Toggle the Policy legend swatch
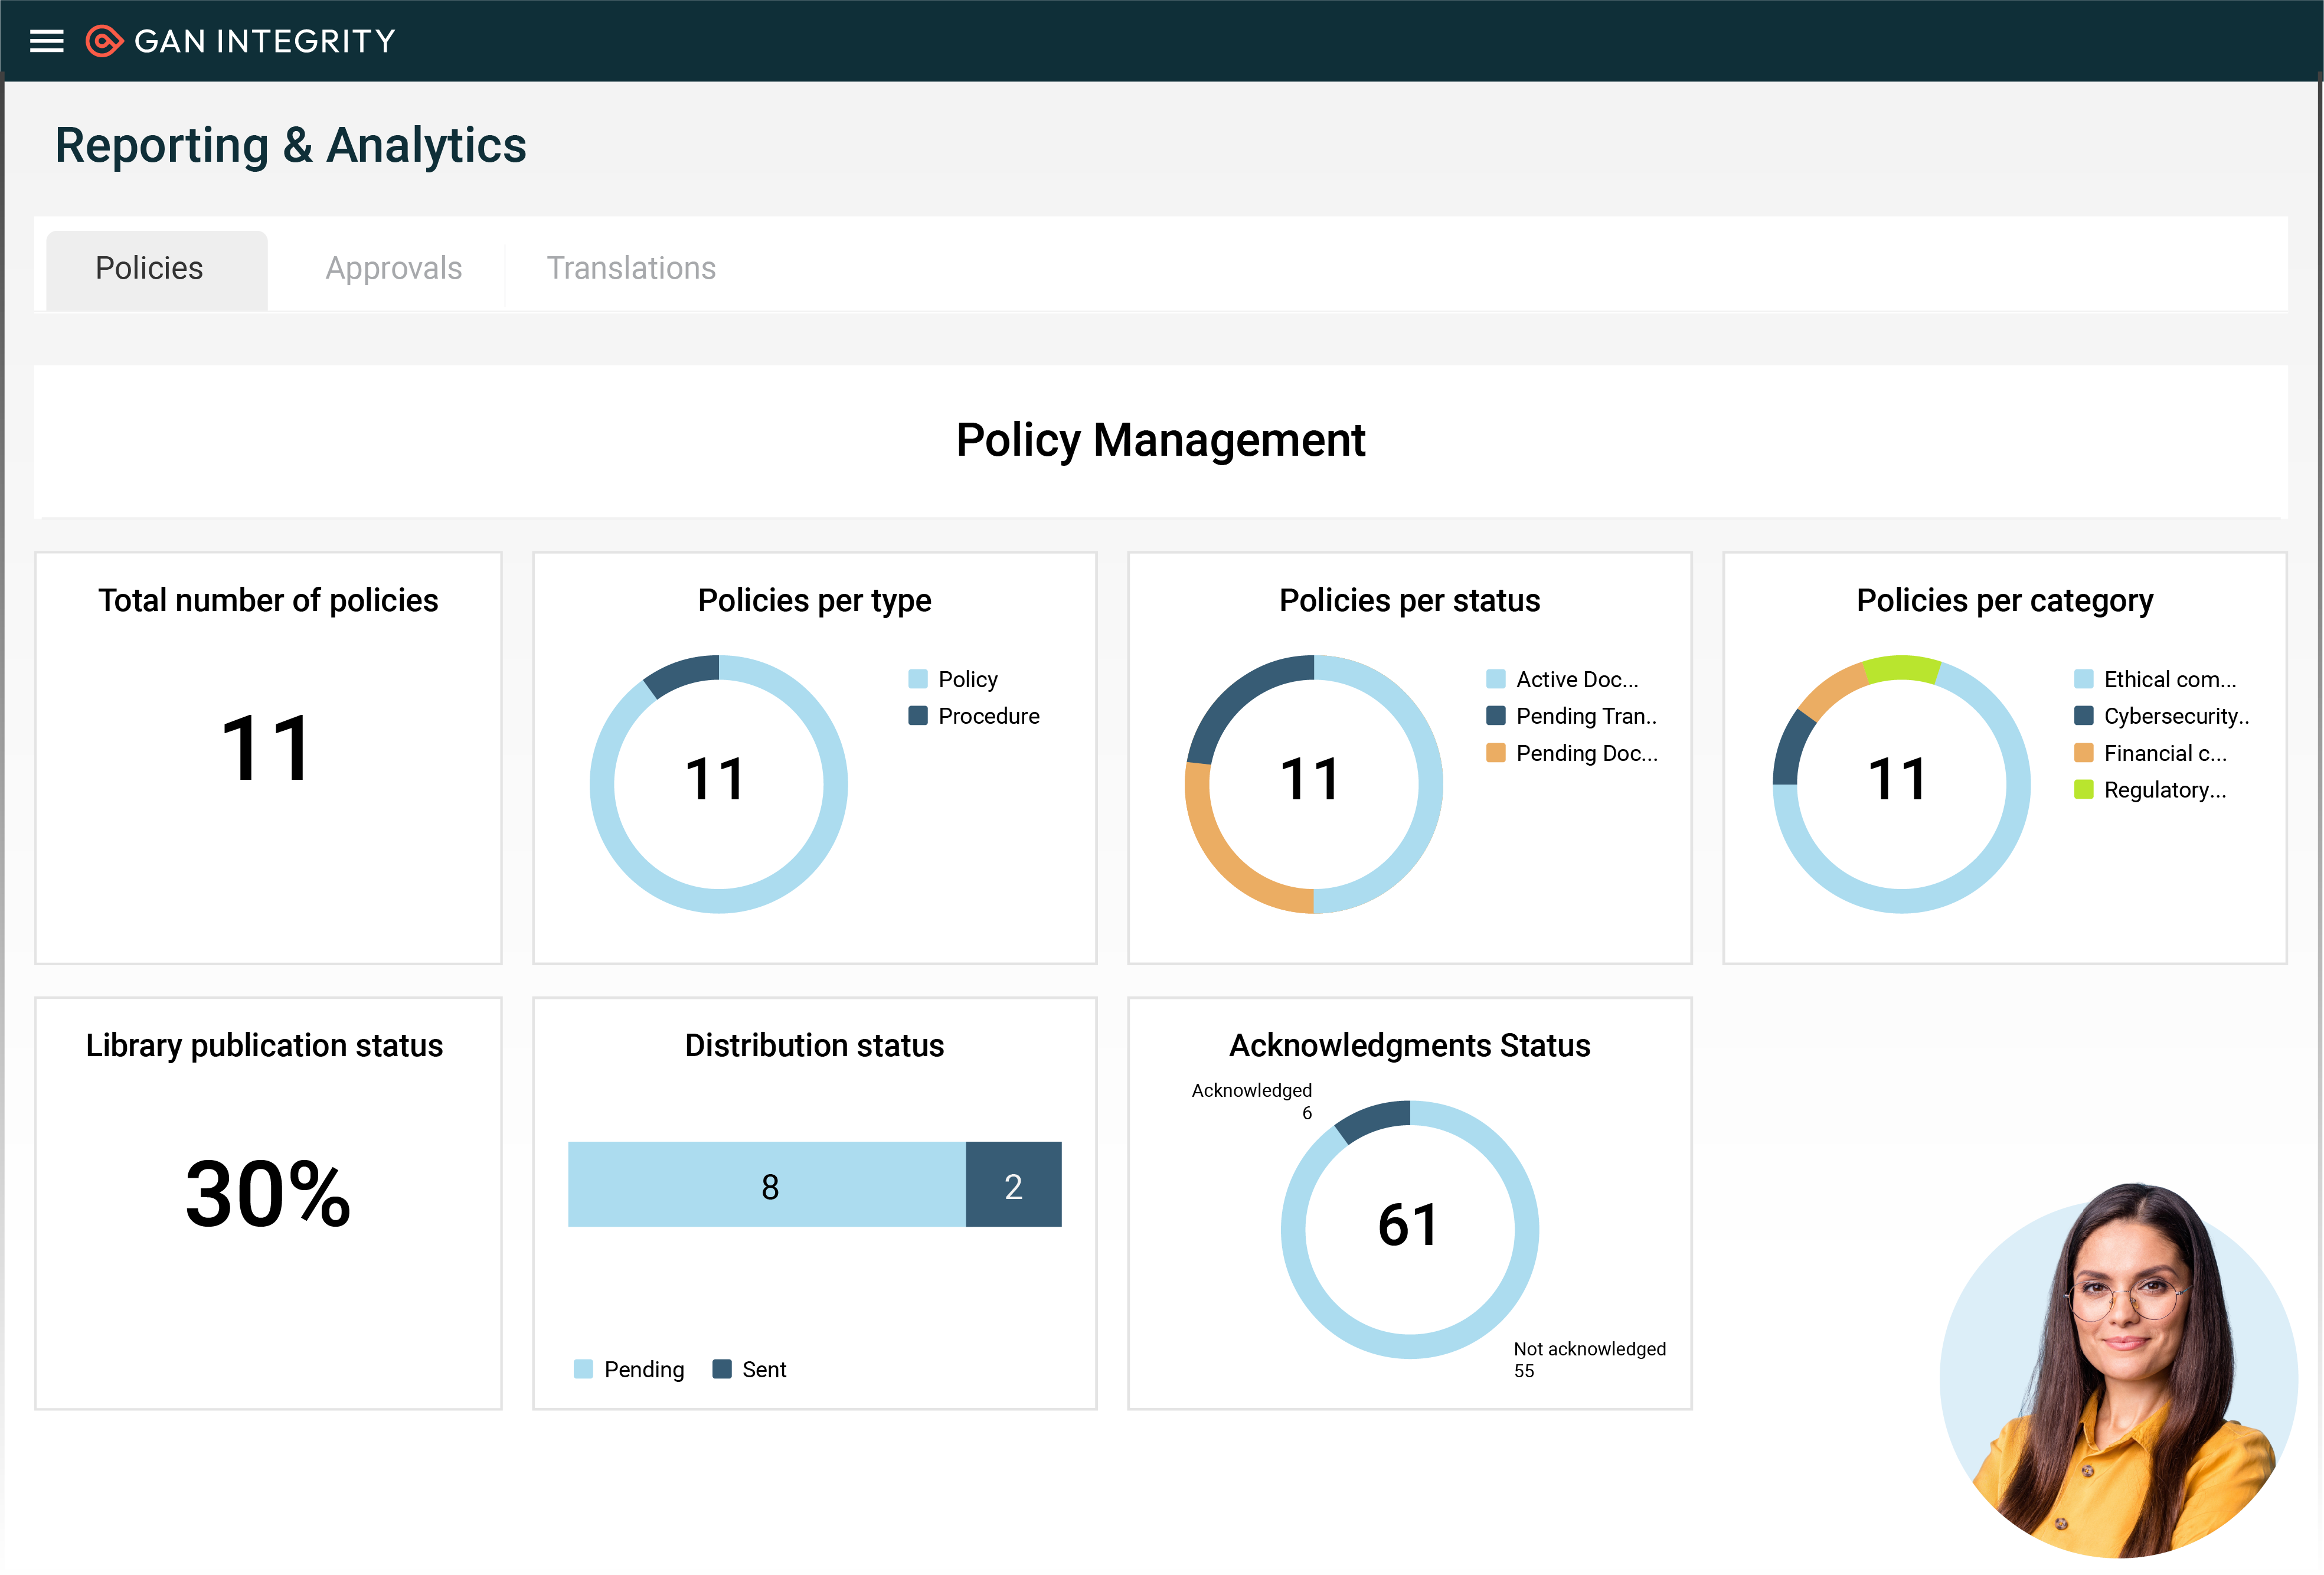Screen dimensions: 2324x1575 [x=917, y=679]
